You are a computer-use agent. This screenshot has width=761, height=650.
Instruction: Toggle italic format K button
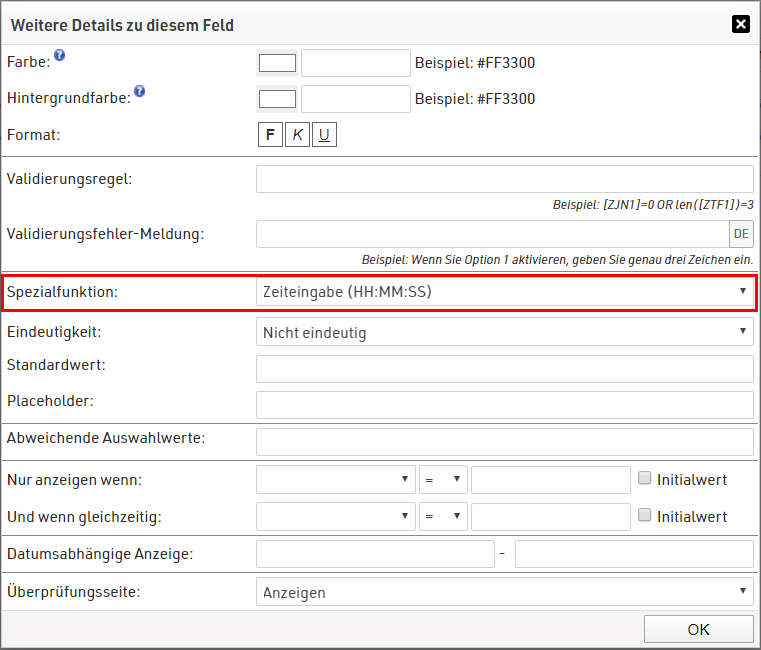tap(297, 135)
